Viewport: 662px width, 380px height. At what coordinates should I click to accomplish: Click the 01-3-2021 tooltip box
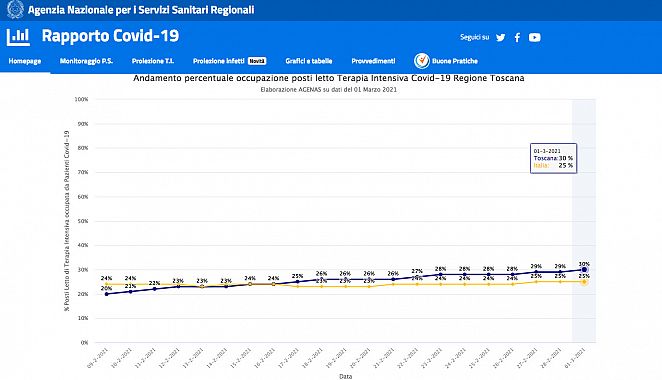(x=553, y=158)
